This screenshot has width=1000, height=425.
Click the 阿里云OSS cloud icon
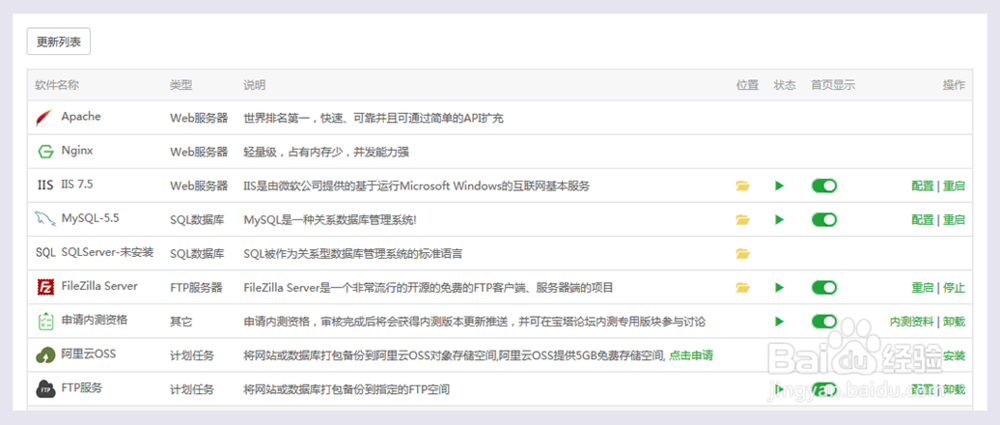tap(46, 355)
